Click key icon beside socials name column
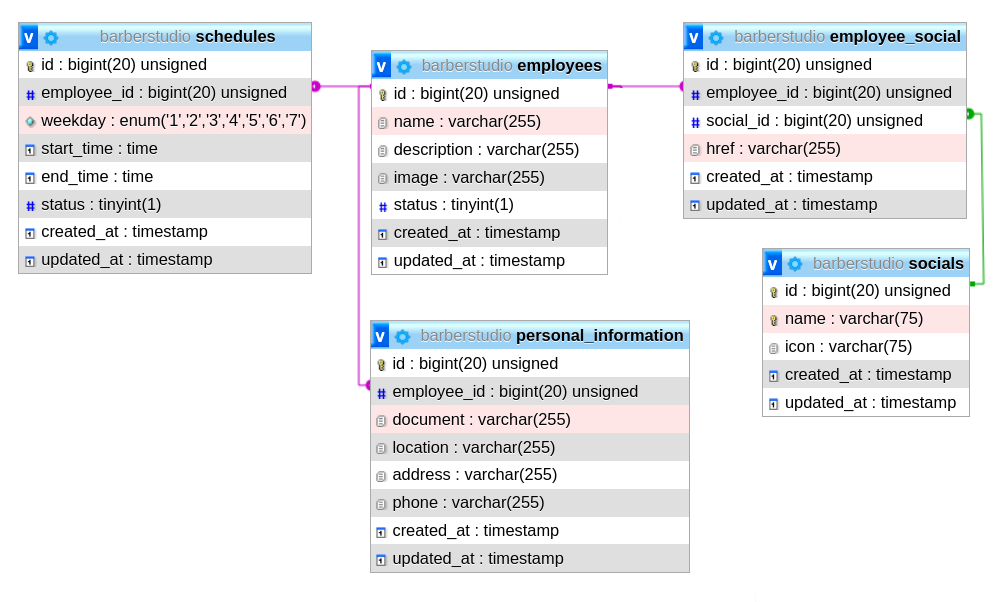Viewport: 999px width, 602px height. [774, 320]
